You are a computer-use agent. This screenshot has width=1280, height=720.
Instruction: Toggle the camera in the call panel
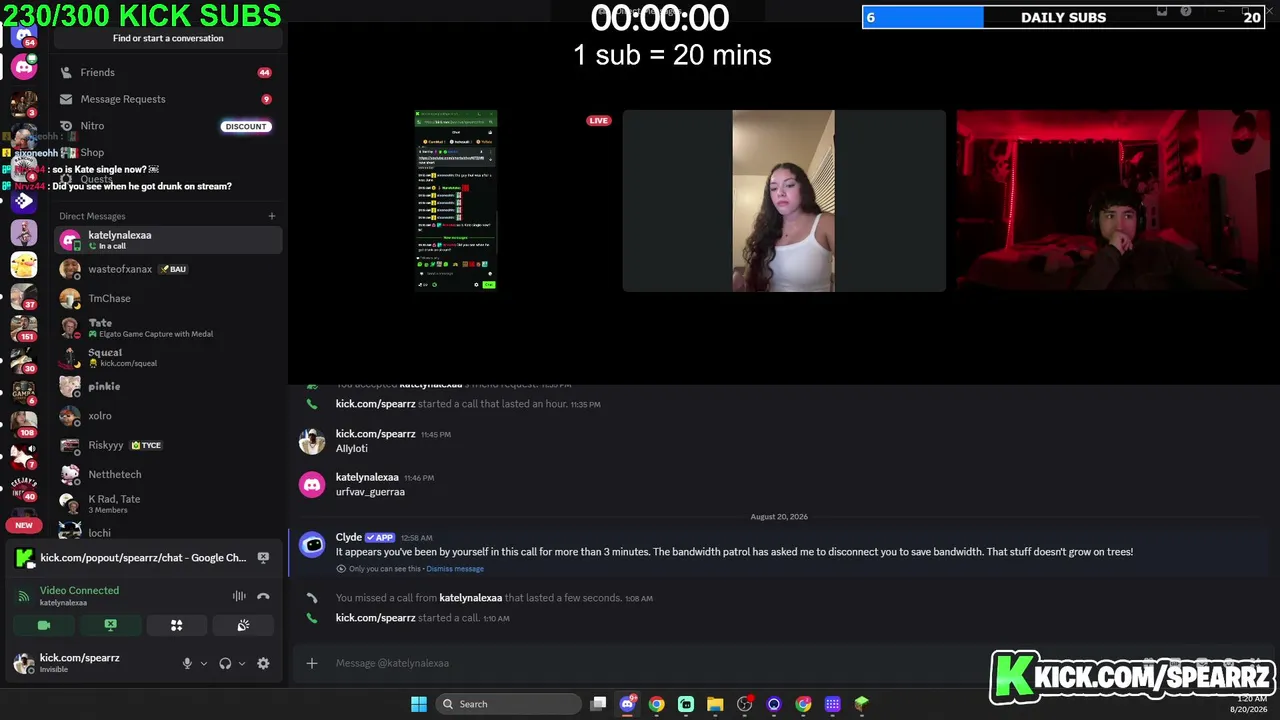44,625
